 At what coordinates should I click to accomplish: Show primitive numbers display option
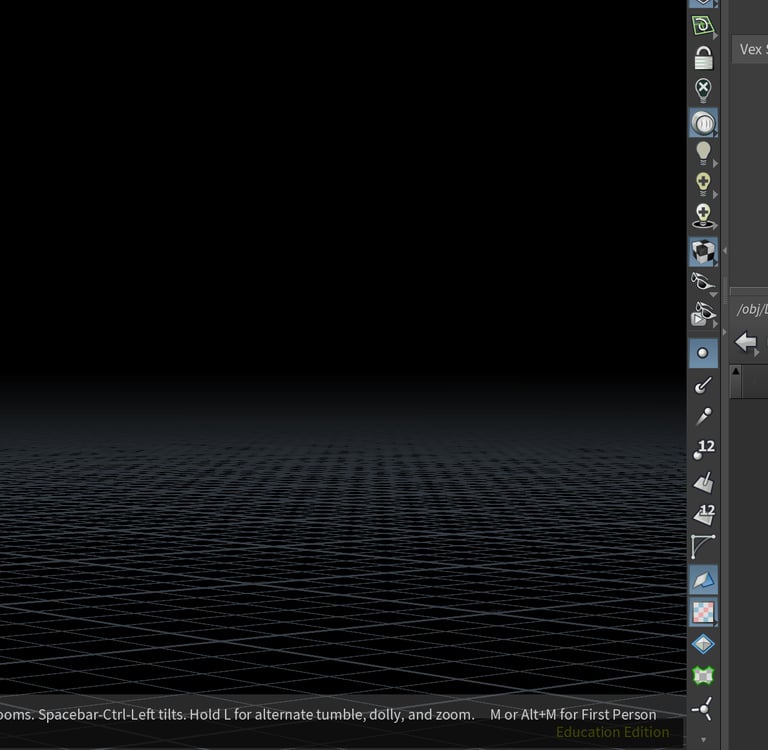[703, 515]
